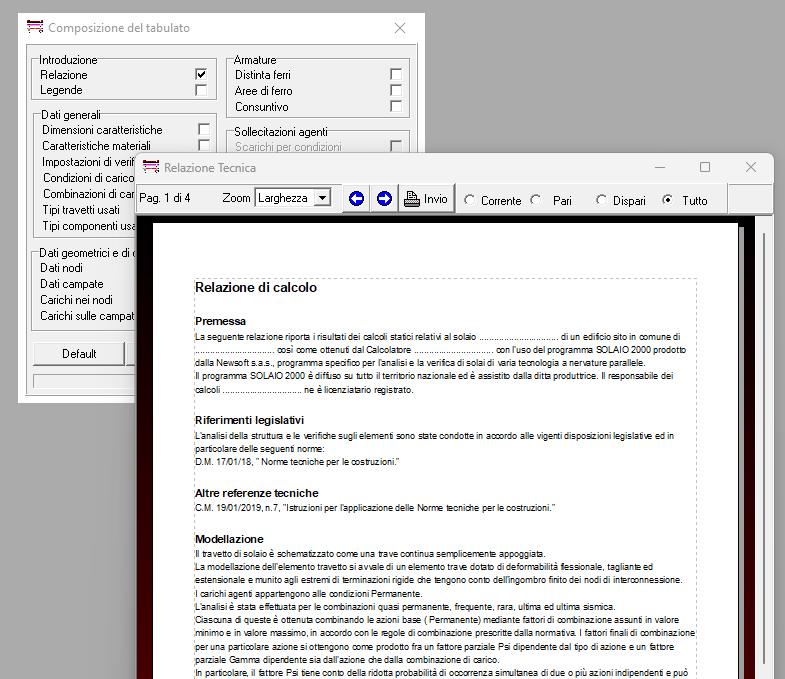The image size is (785, 679).
Task: Close the Composizione del tabulato dialog
Action: [400, 28]
